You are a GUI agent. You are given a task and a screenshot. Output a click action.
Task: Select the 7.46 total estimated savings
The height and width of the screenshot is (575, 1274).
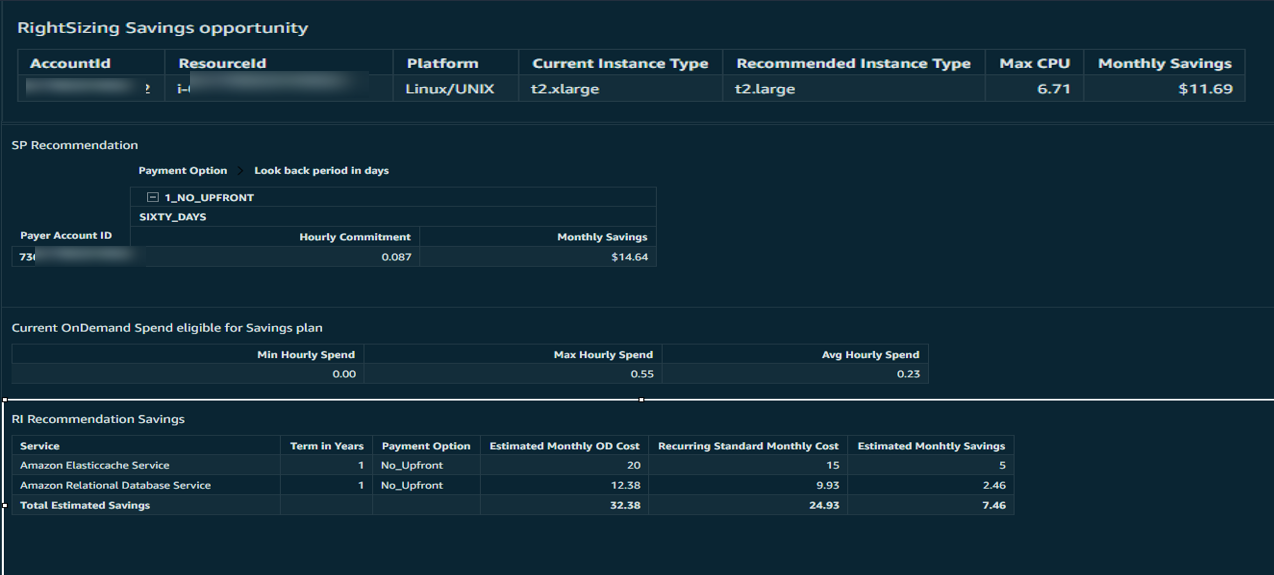pyautogui.click(x=994, y=505)
